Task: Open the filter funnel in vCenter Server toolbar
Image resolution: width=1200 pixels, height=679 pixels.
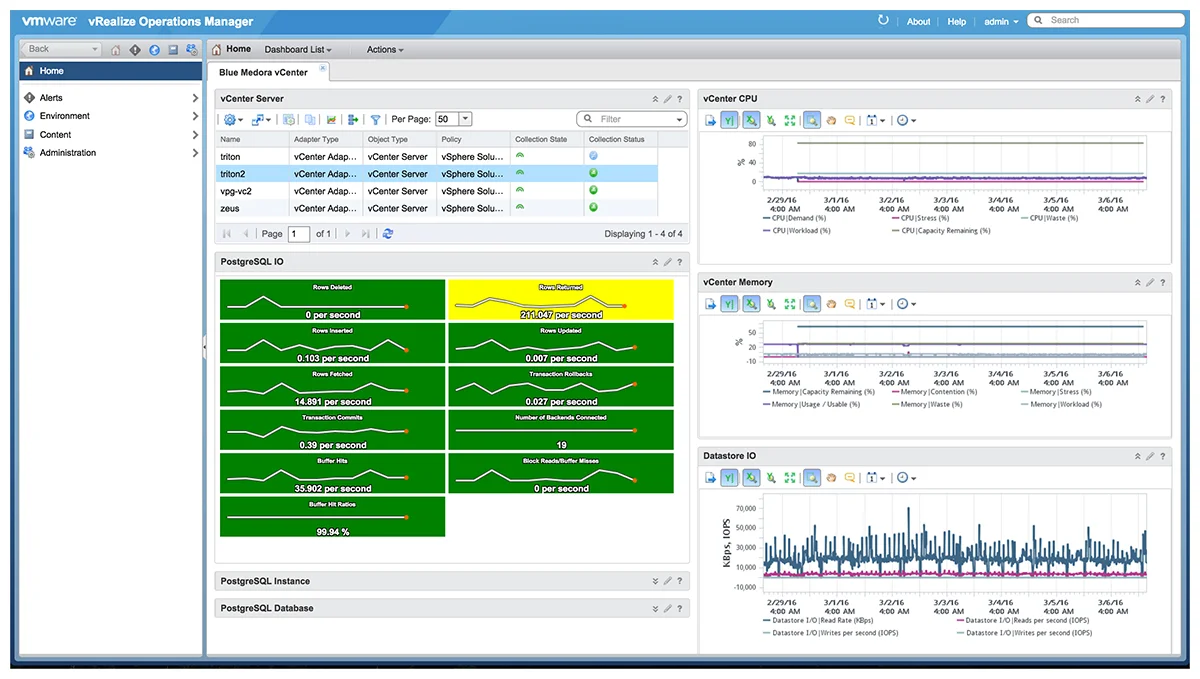Action: (375, 119)
